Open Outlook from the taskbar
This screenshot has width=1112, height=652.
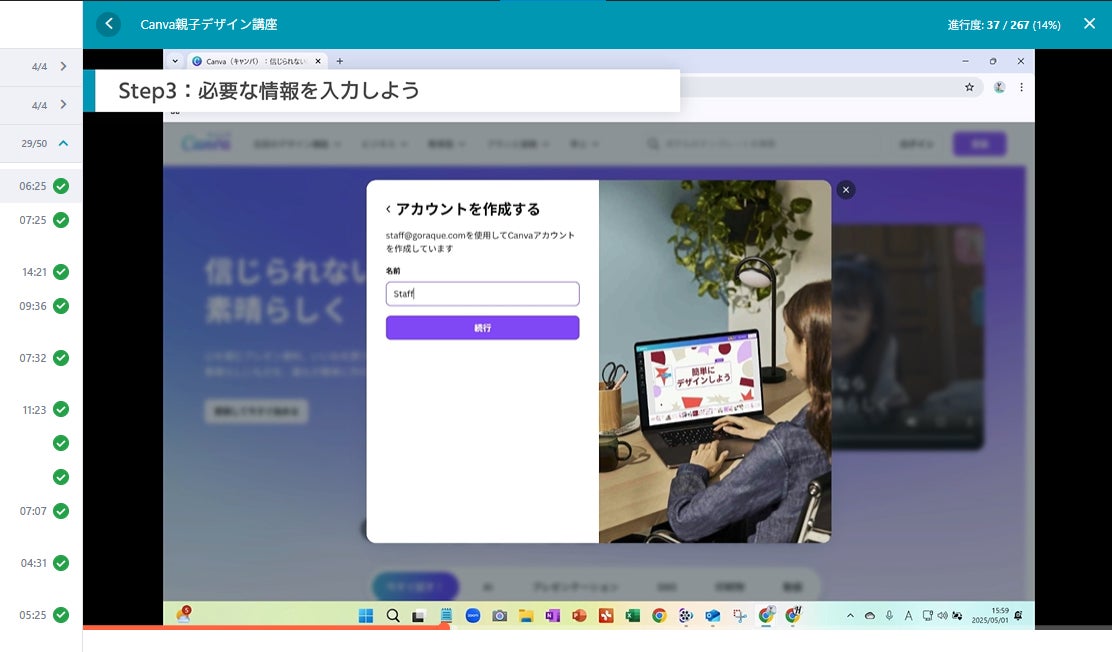(x=713, y=616)
